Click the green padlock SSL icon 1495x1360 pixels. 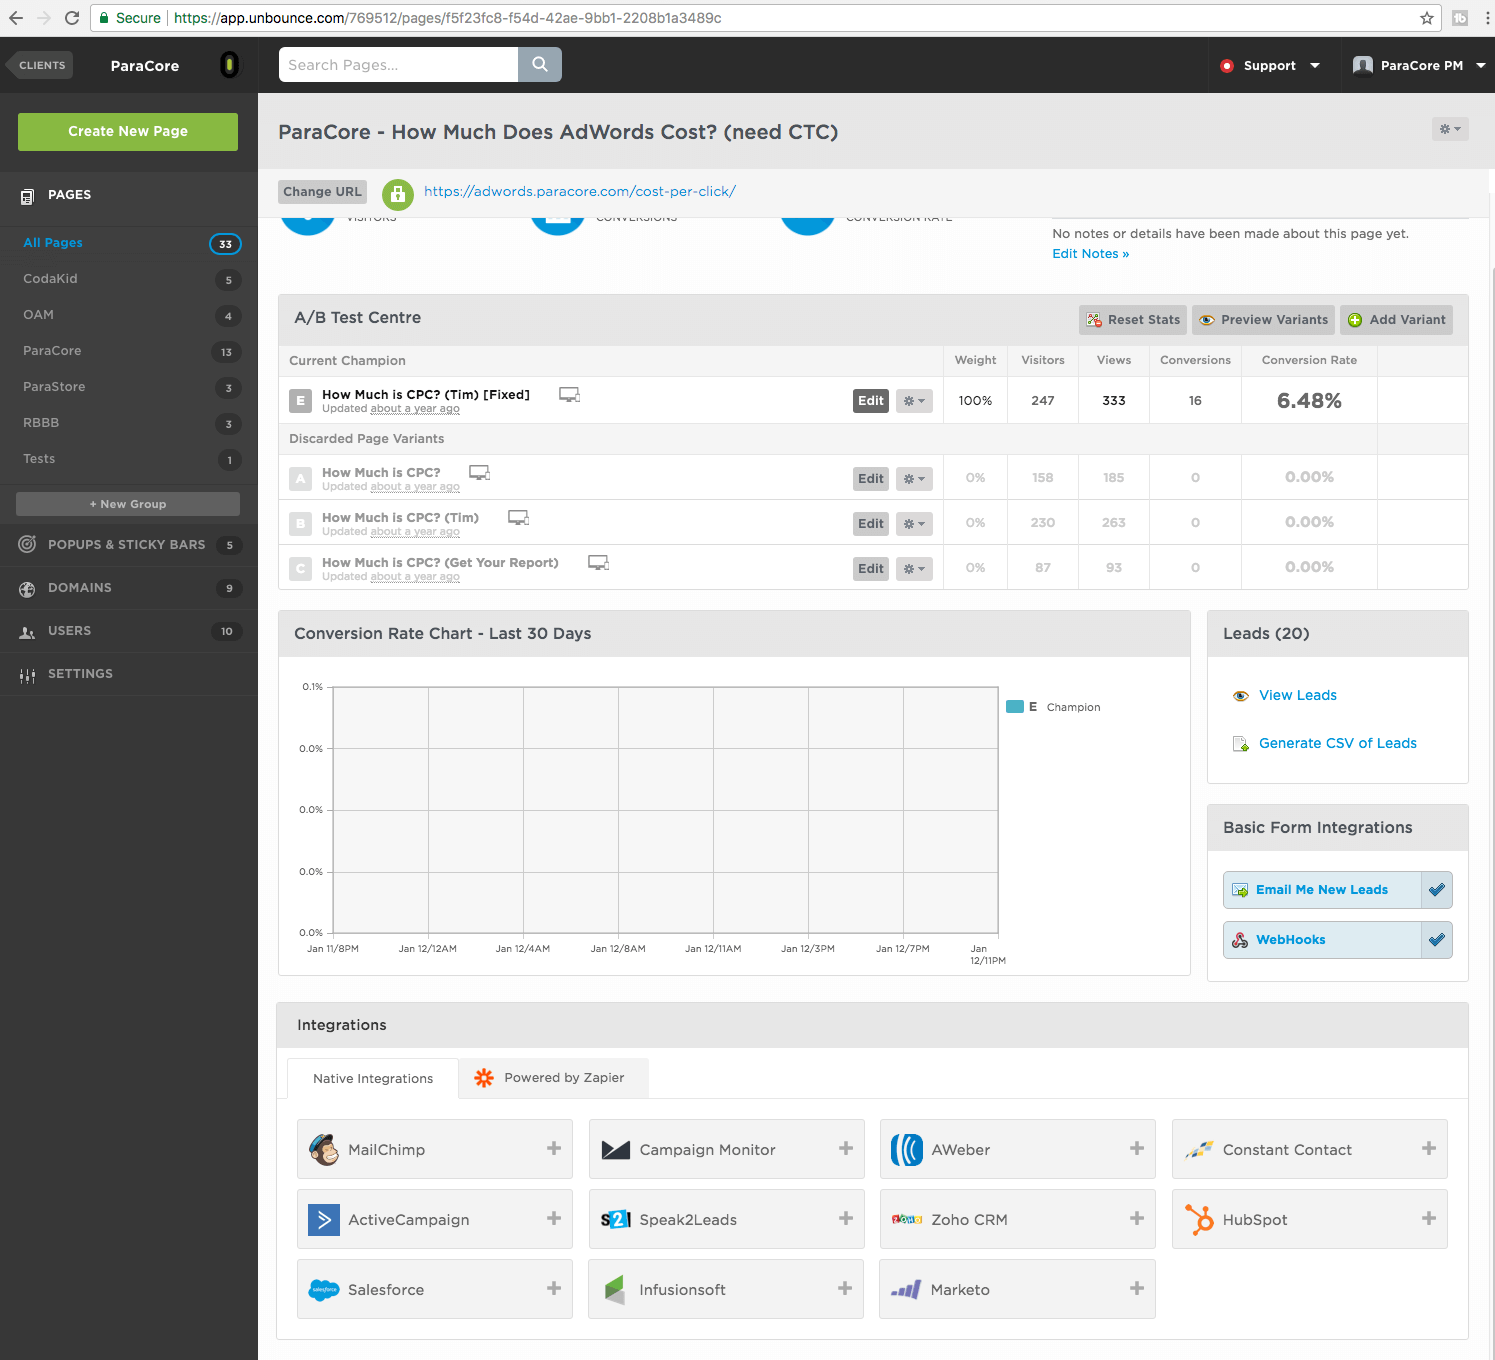coord(398,193)
